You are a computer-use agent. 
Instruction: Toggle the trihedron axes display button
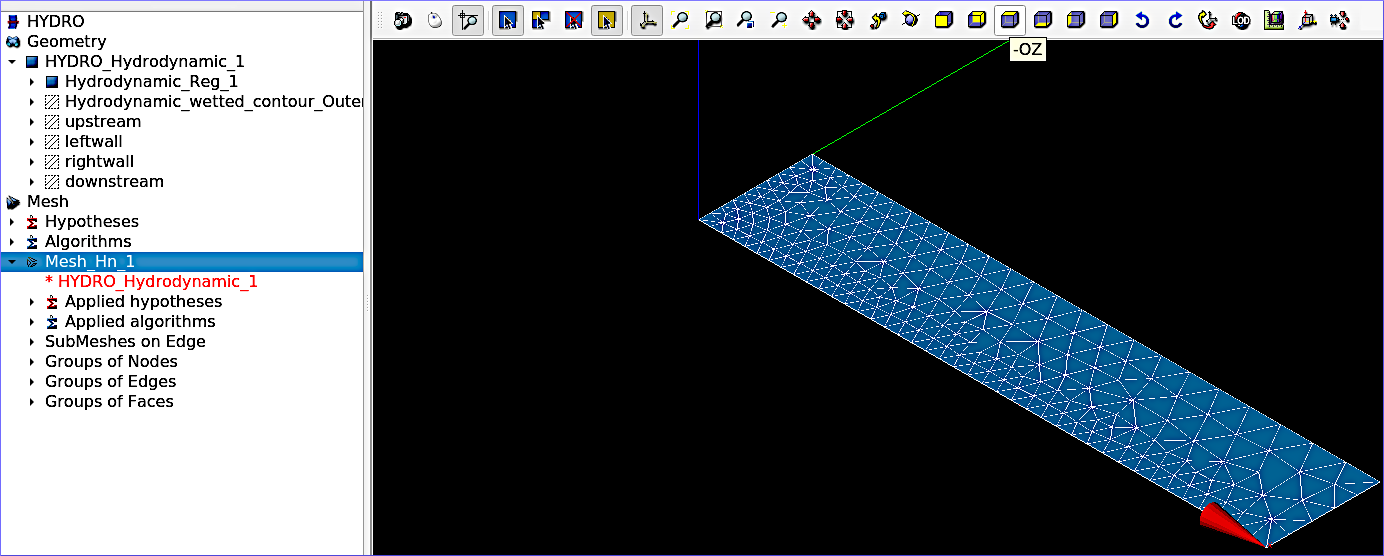point(648,20)
